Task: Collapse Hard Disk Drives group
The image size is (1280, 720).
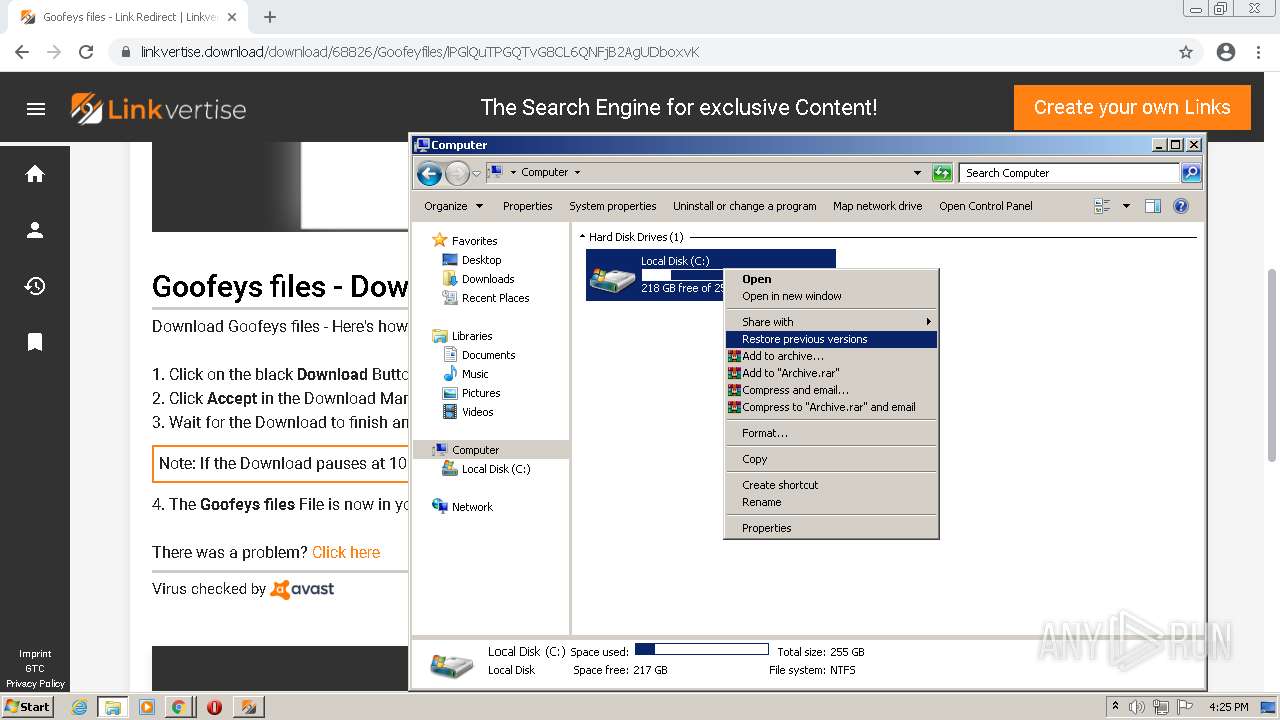Action: 582,237
